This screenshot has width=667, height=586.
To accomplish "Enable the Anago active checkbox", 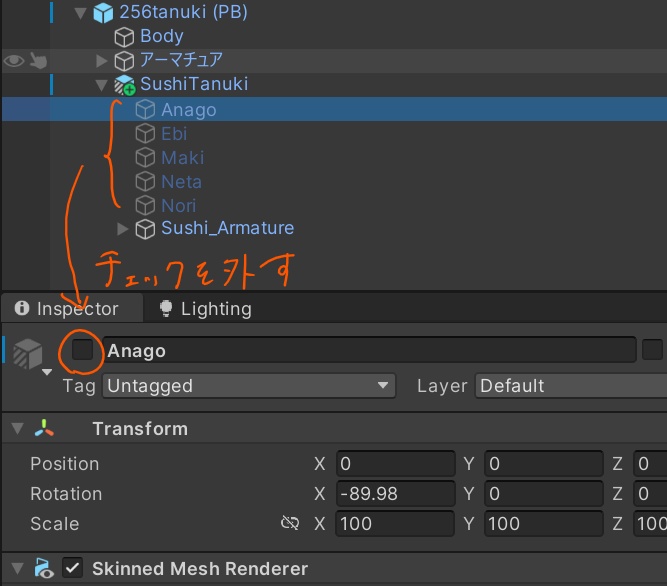I will [82, 350].
